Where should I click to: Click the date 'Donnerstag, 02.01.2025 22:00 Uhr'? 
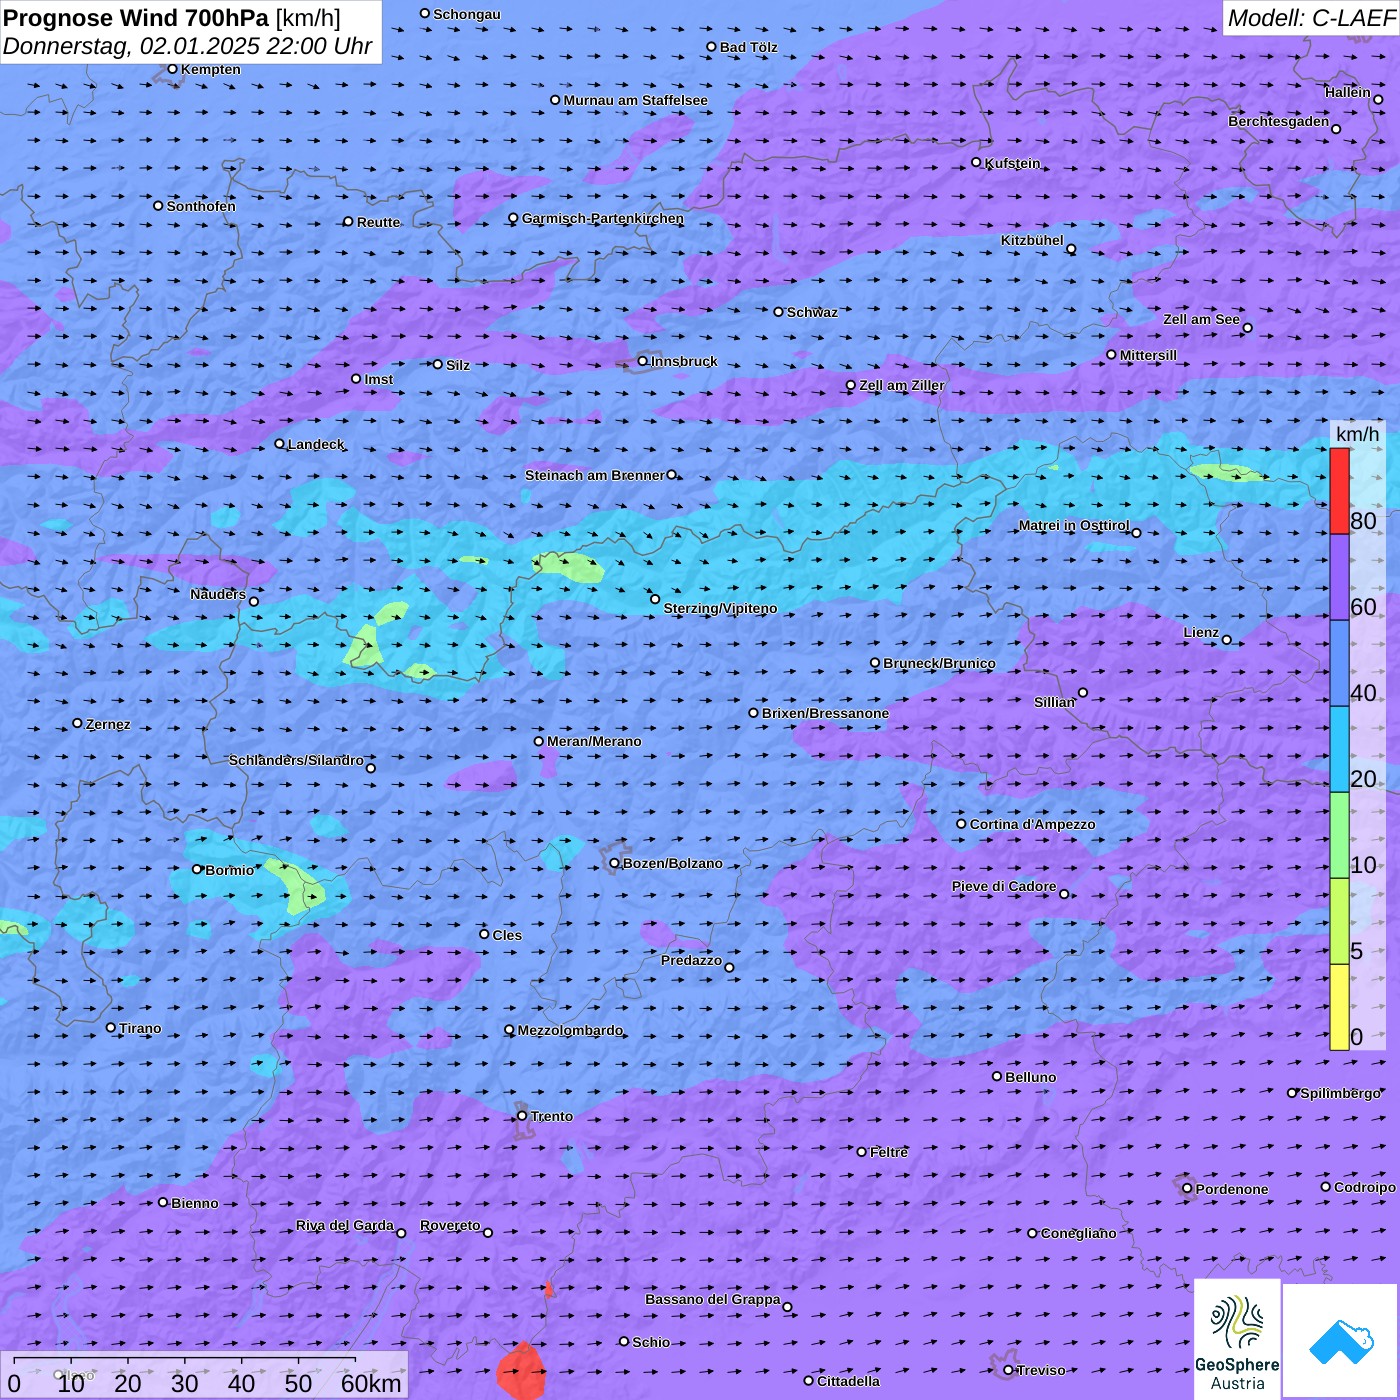188,46
